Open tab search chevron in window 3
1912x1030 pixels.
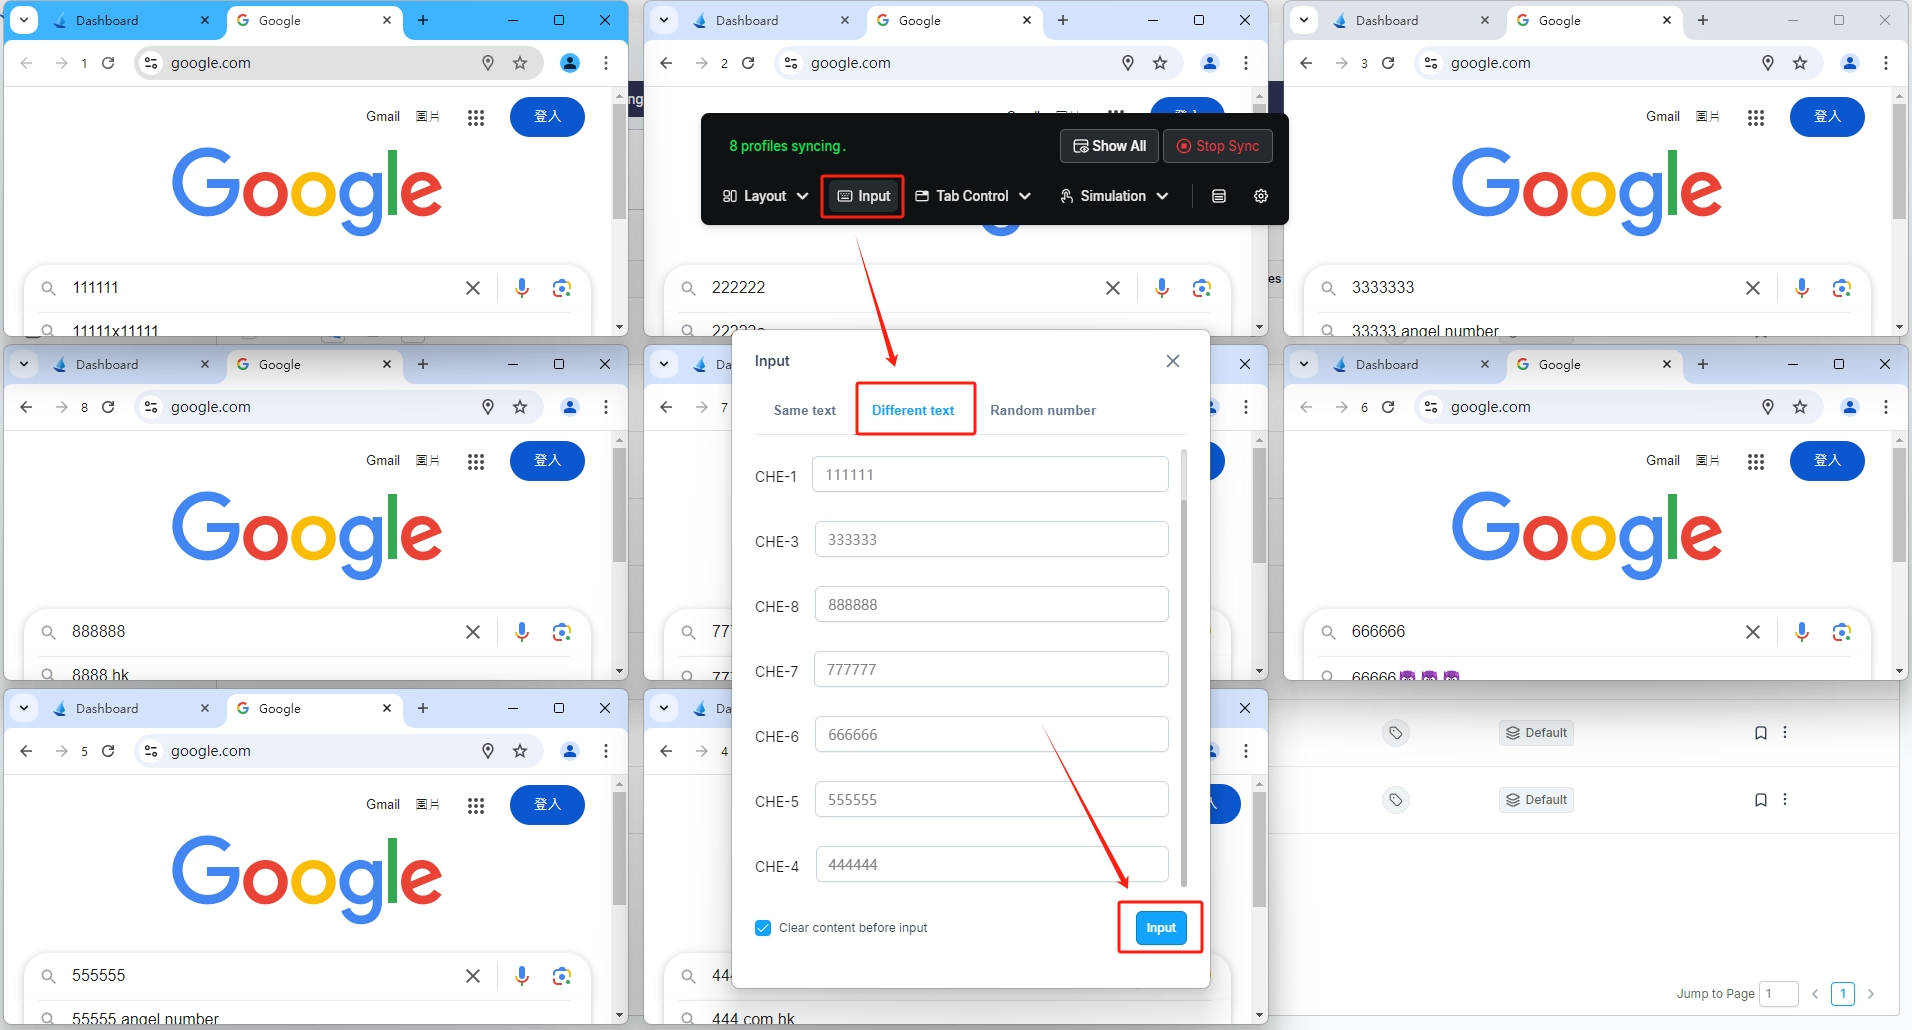1304,20
